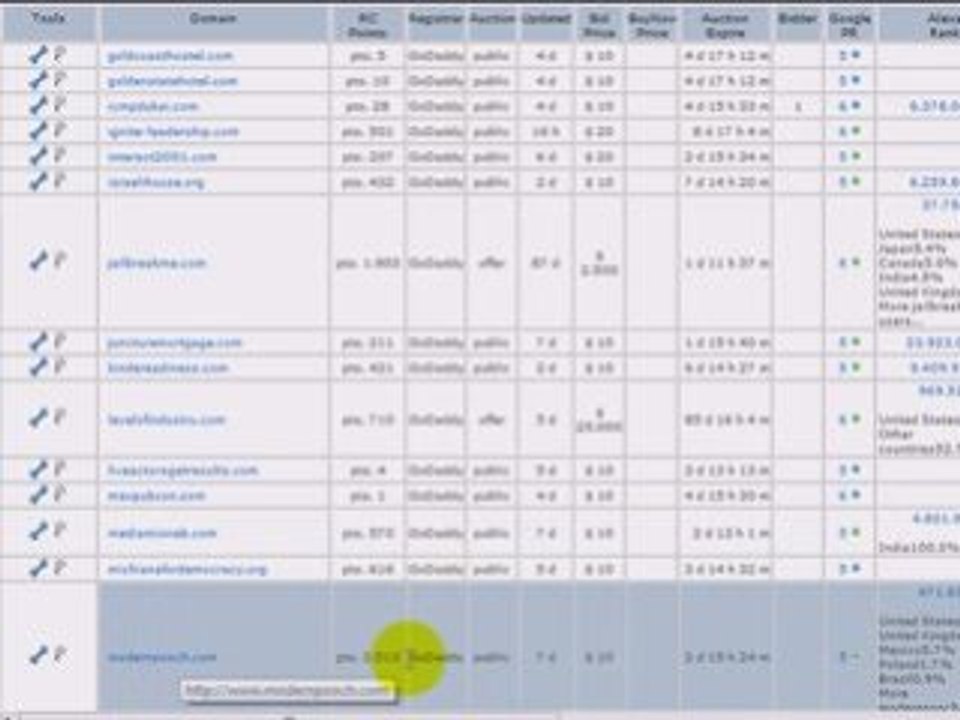Click wrench icon in pts. 432 row
Viewport: 960px width, 720px height.
[37, 181]
